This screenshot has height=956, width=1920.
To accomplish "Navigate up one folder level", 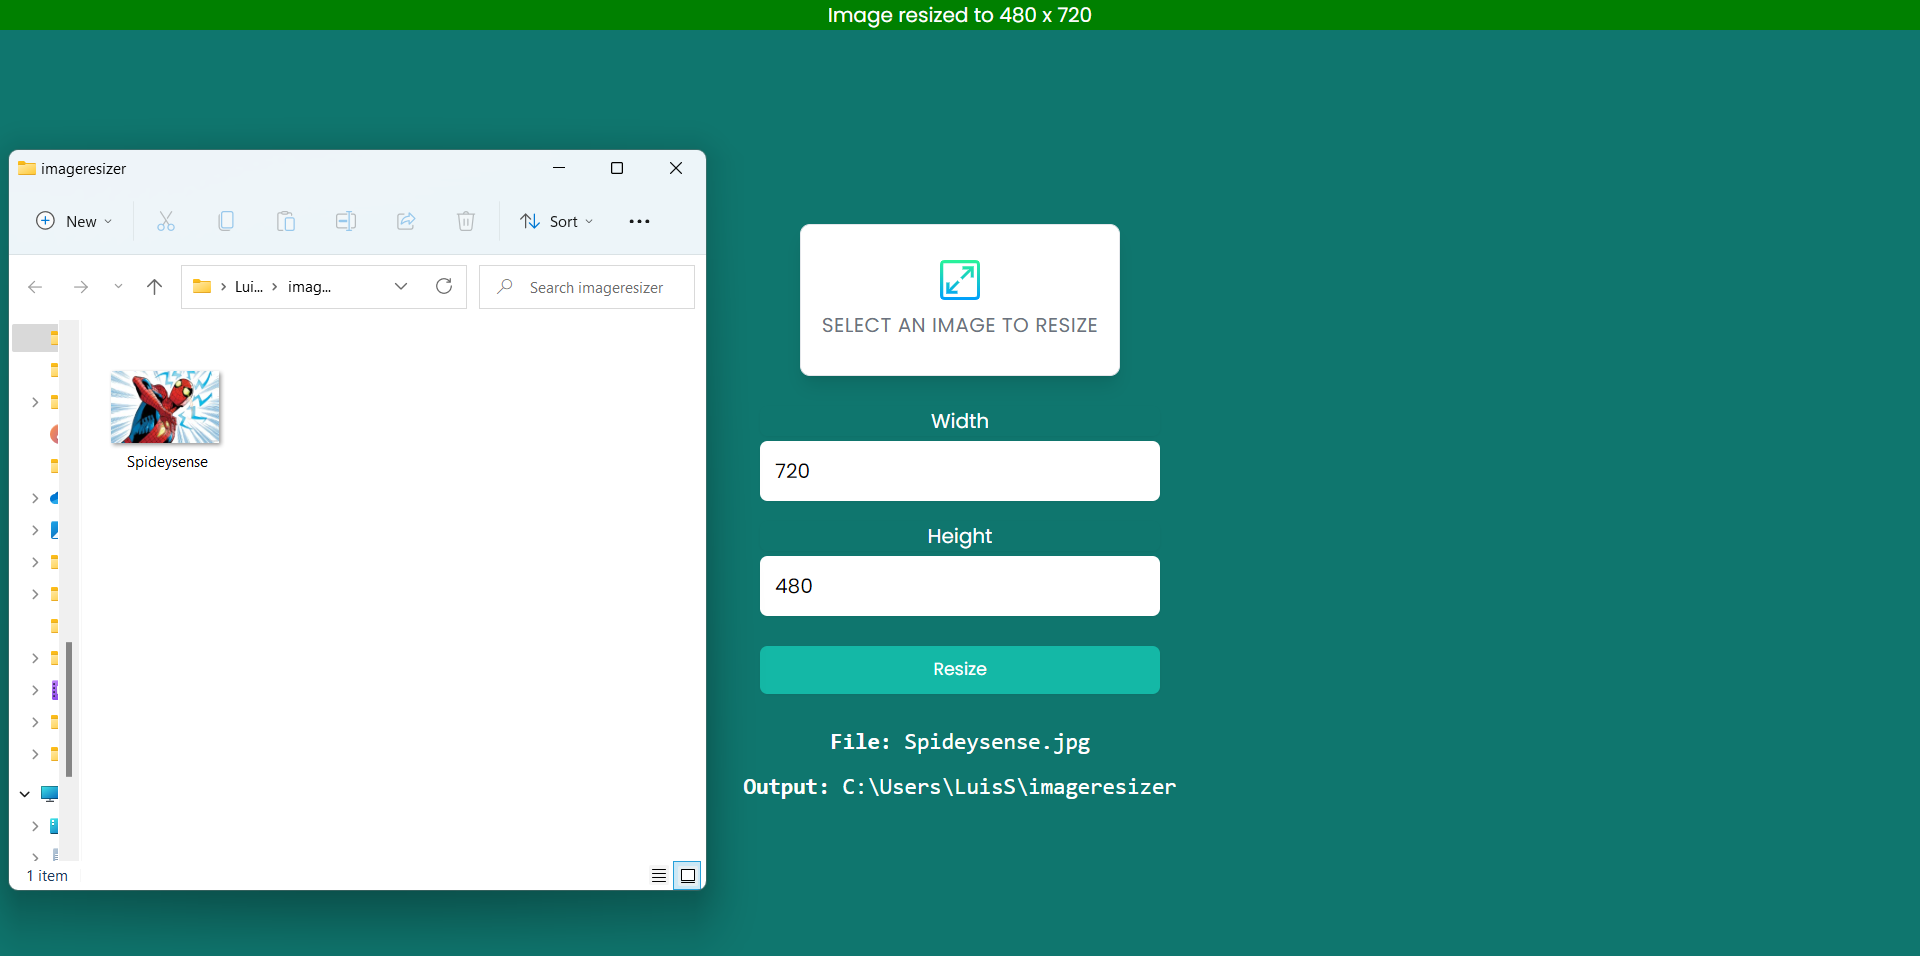I will 154,287.
